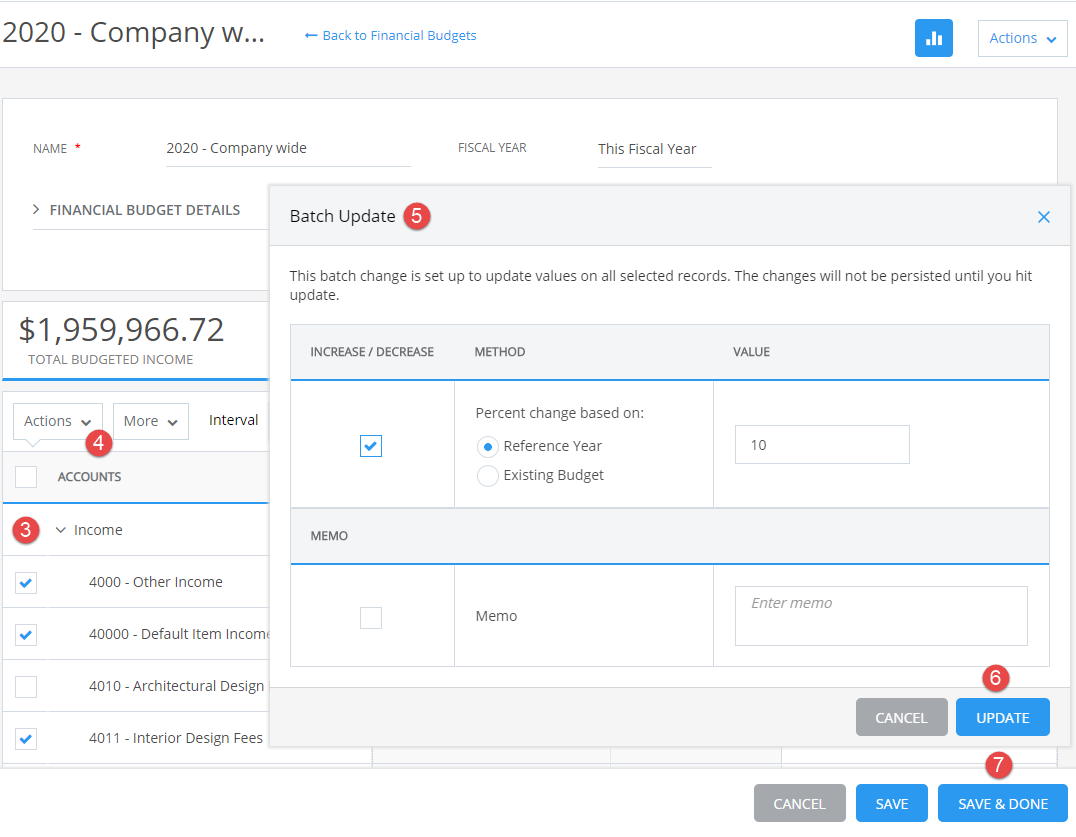Image resolution: width=1076 pixels, height=837 pixels.
Task: Select the Reference Year option
Action: [487, 447]
